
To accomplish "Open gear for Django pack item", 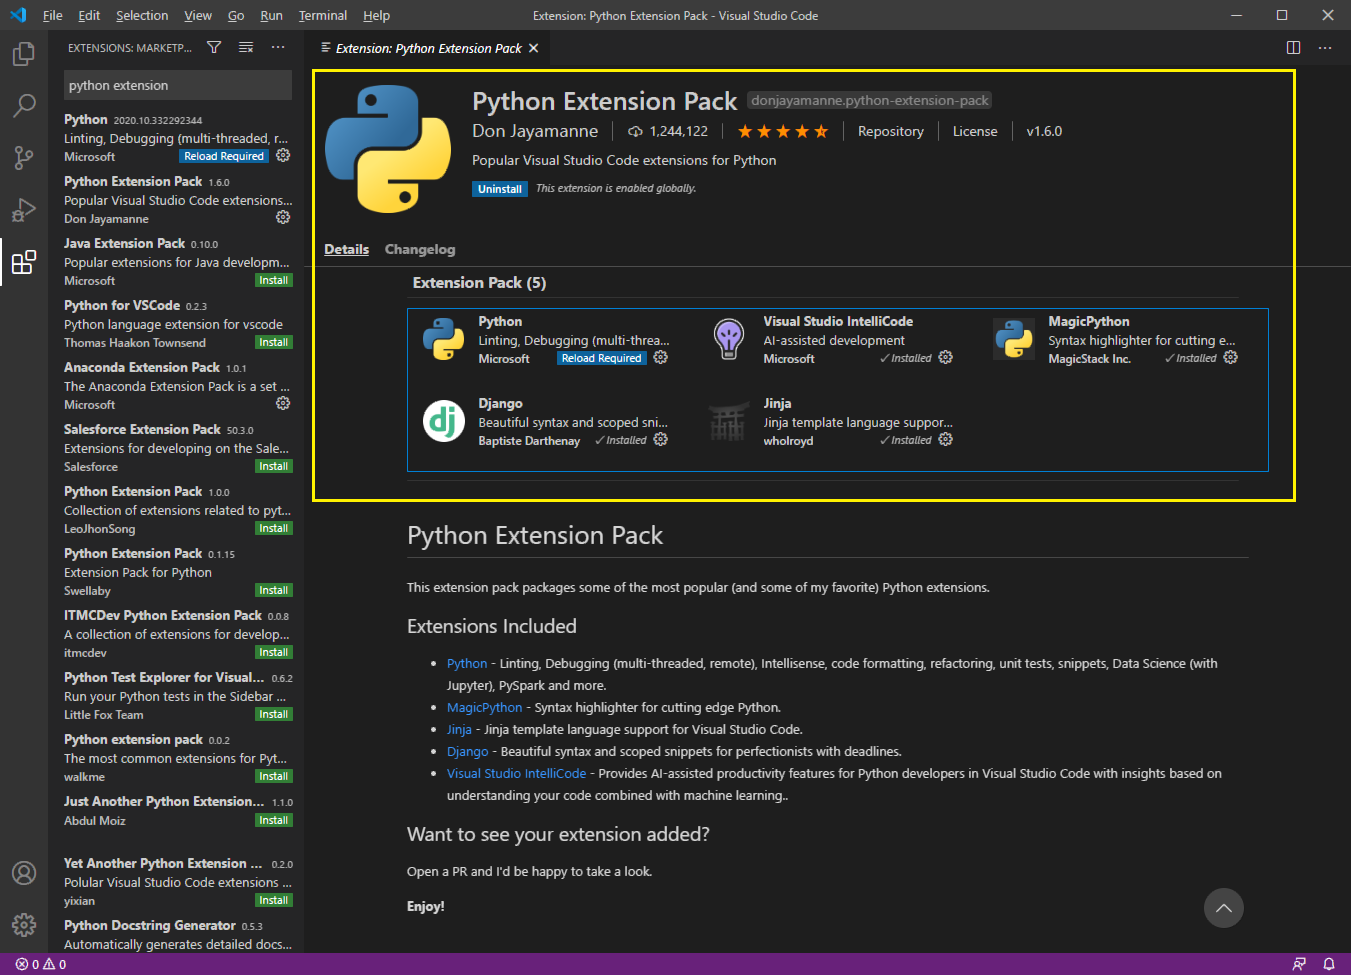I will coord(661,440).
